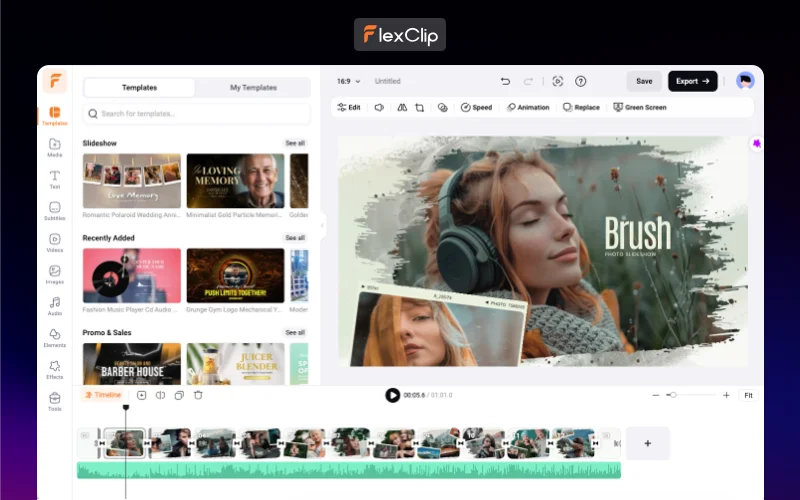Open the Elements sidebar section

click(55, 338)
